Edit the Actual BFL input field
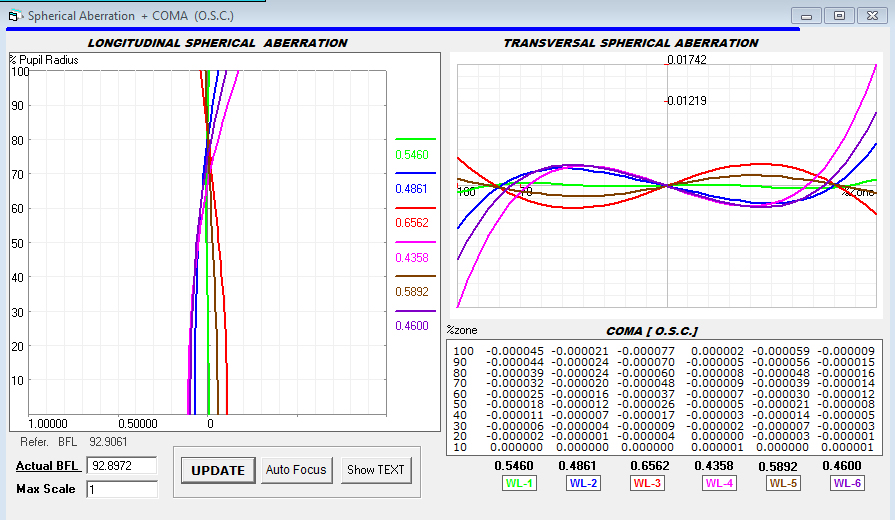The height and width of the screenshot is (520, 895). [x=122, y=465]
